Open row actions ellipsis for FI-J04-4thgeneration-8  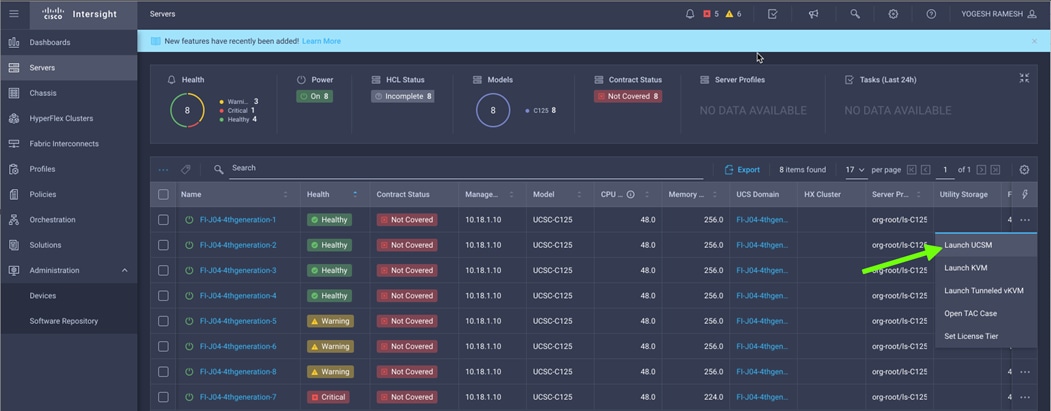point(1024,371)
